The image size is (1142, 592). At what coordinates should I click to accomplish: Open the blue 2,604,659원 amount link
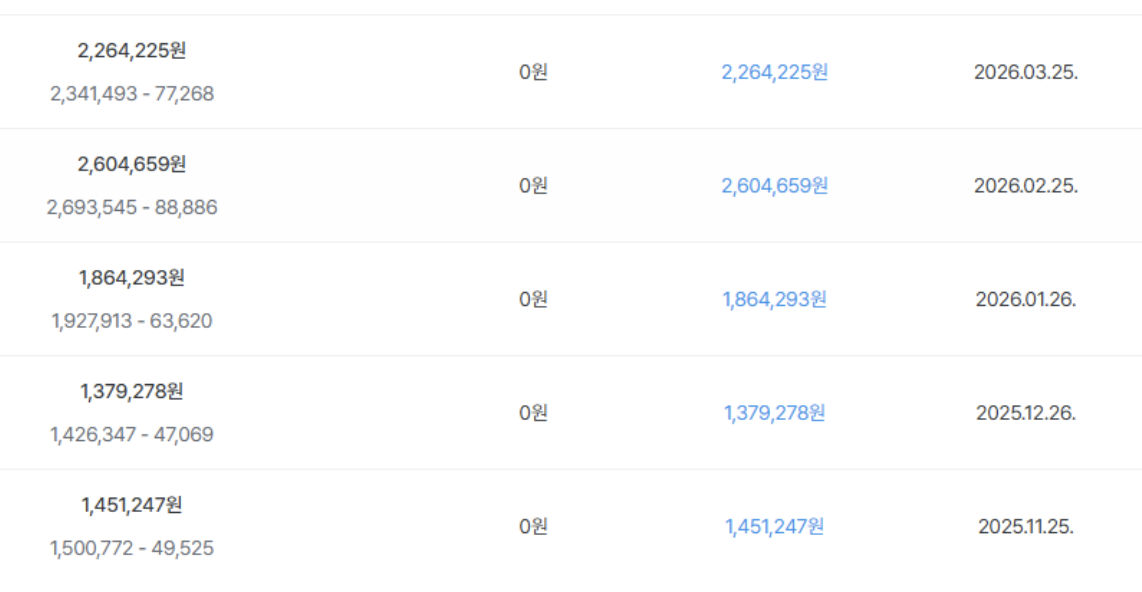pos(774,186)
